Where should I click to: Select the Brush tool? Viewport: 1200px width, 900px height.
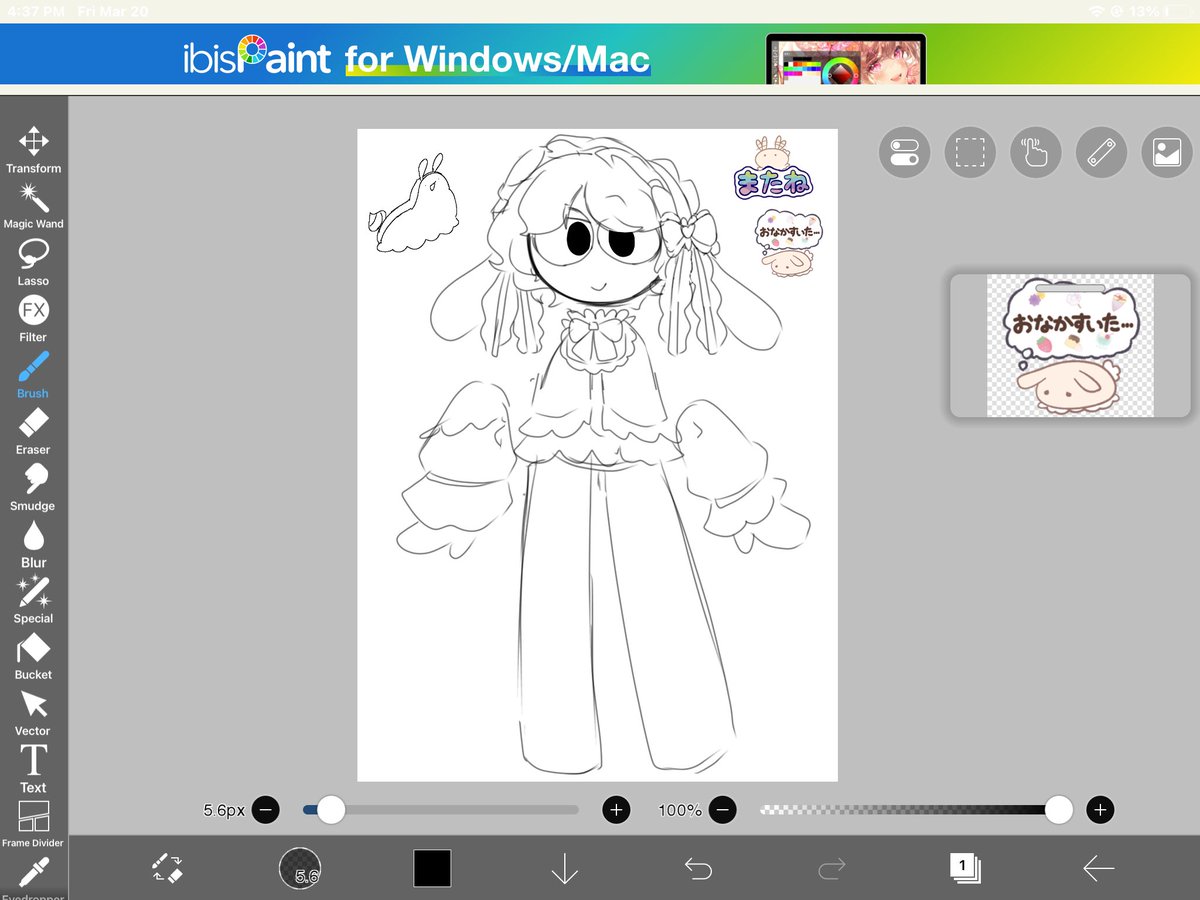33,375
